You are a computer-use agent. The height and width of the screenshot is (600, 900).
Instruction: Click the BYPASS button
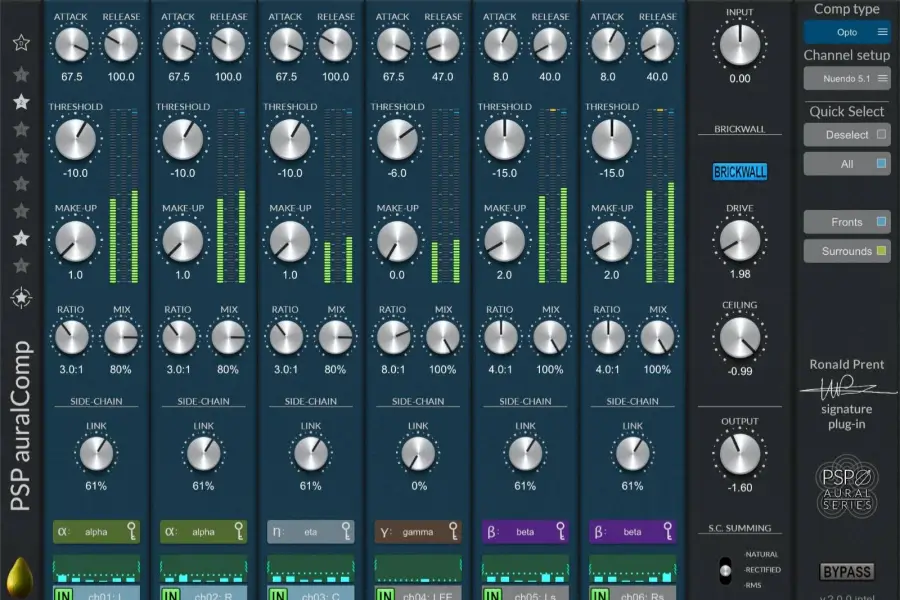(x=847, y=572)
